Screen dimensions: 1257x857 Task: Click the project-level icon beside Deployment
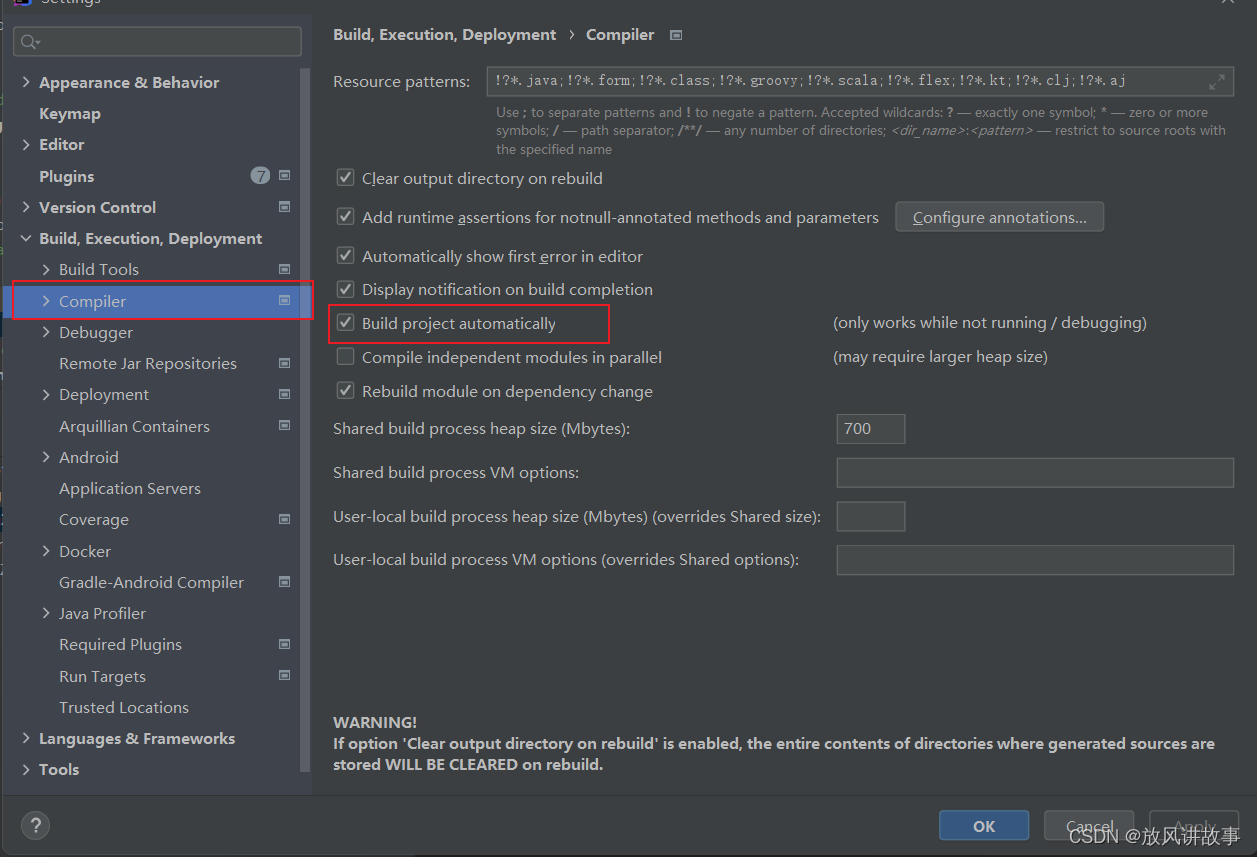click(x=285, y=394)
